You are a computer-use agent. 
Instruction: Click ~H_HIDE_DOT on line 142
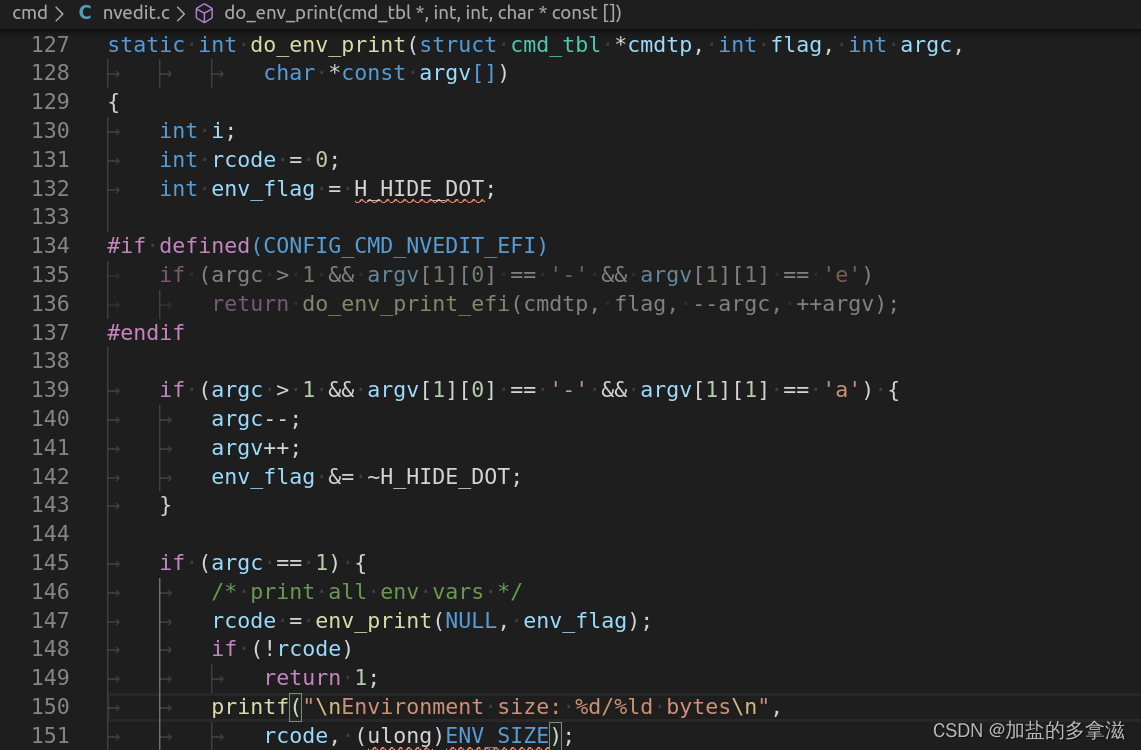pyautogui.click(x=439, y=477)
